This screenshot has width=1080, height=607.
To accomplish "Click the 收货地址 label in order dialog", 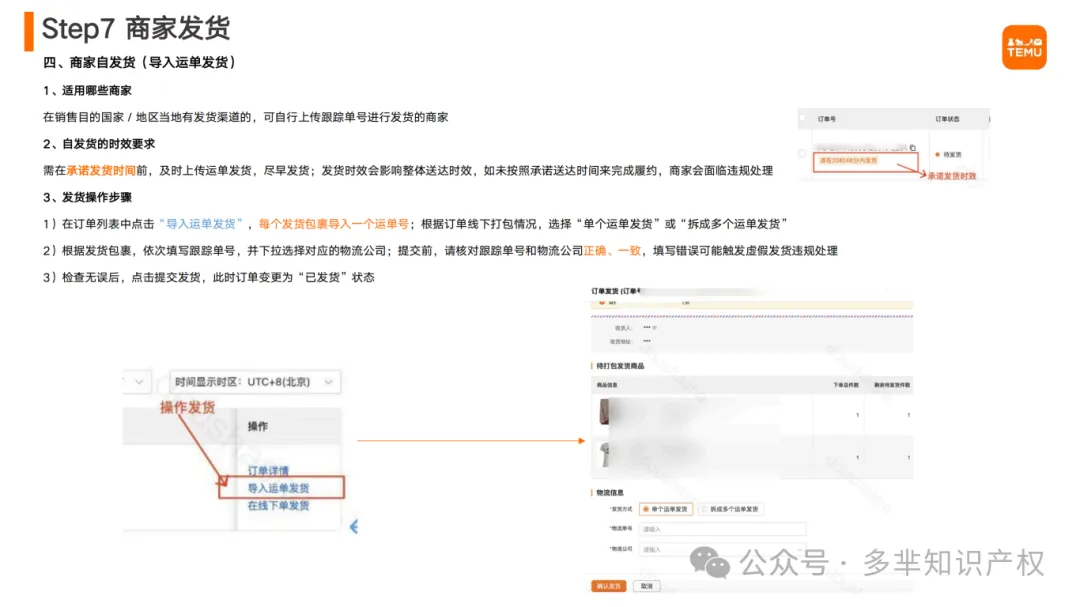I will 621,341.
